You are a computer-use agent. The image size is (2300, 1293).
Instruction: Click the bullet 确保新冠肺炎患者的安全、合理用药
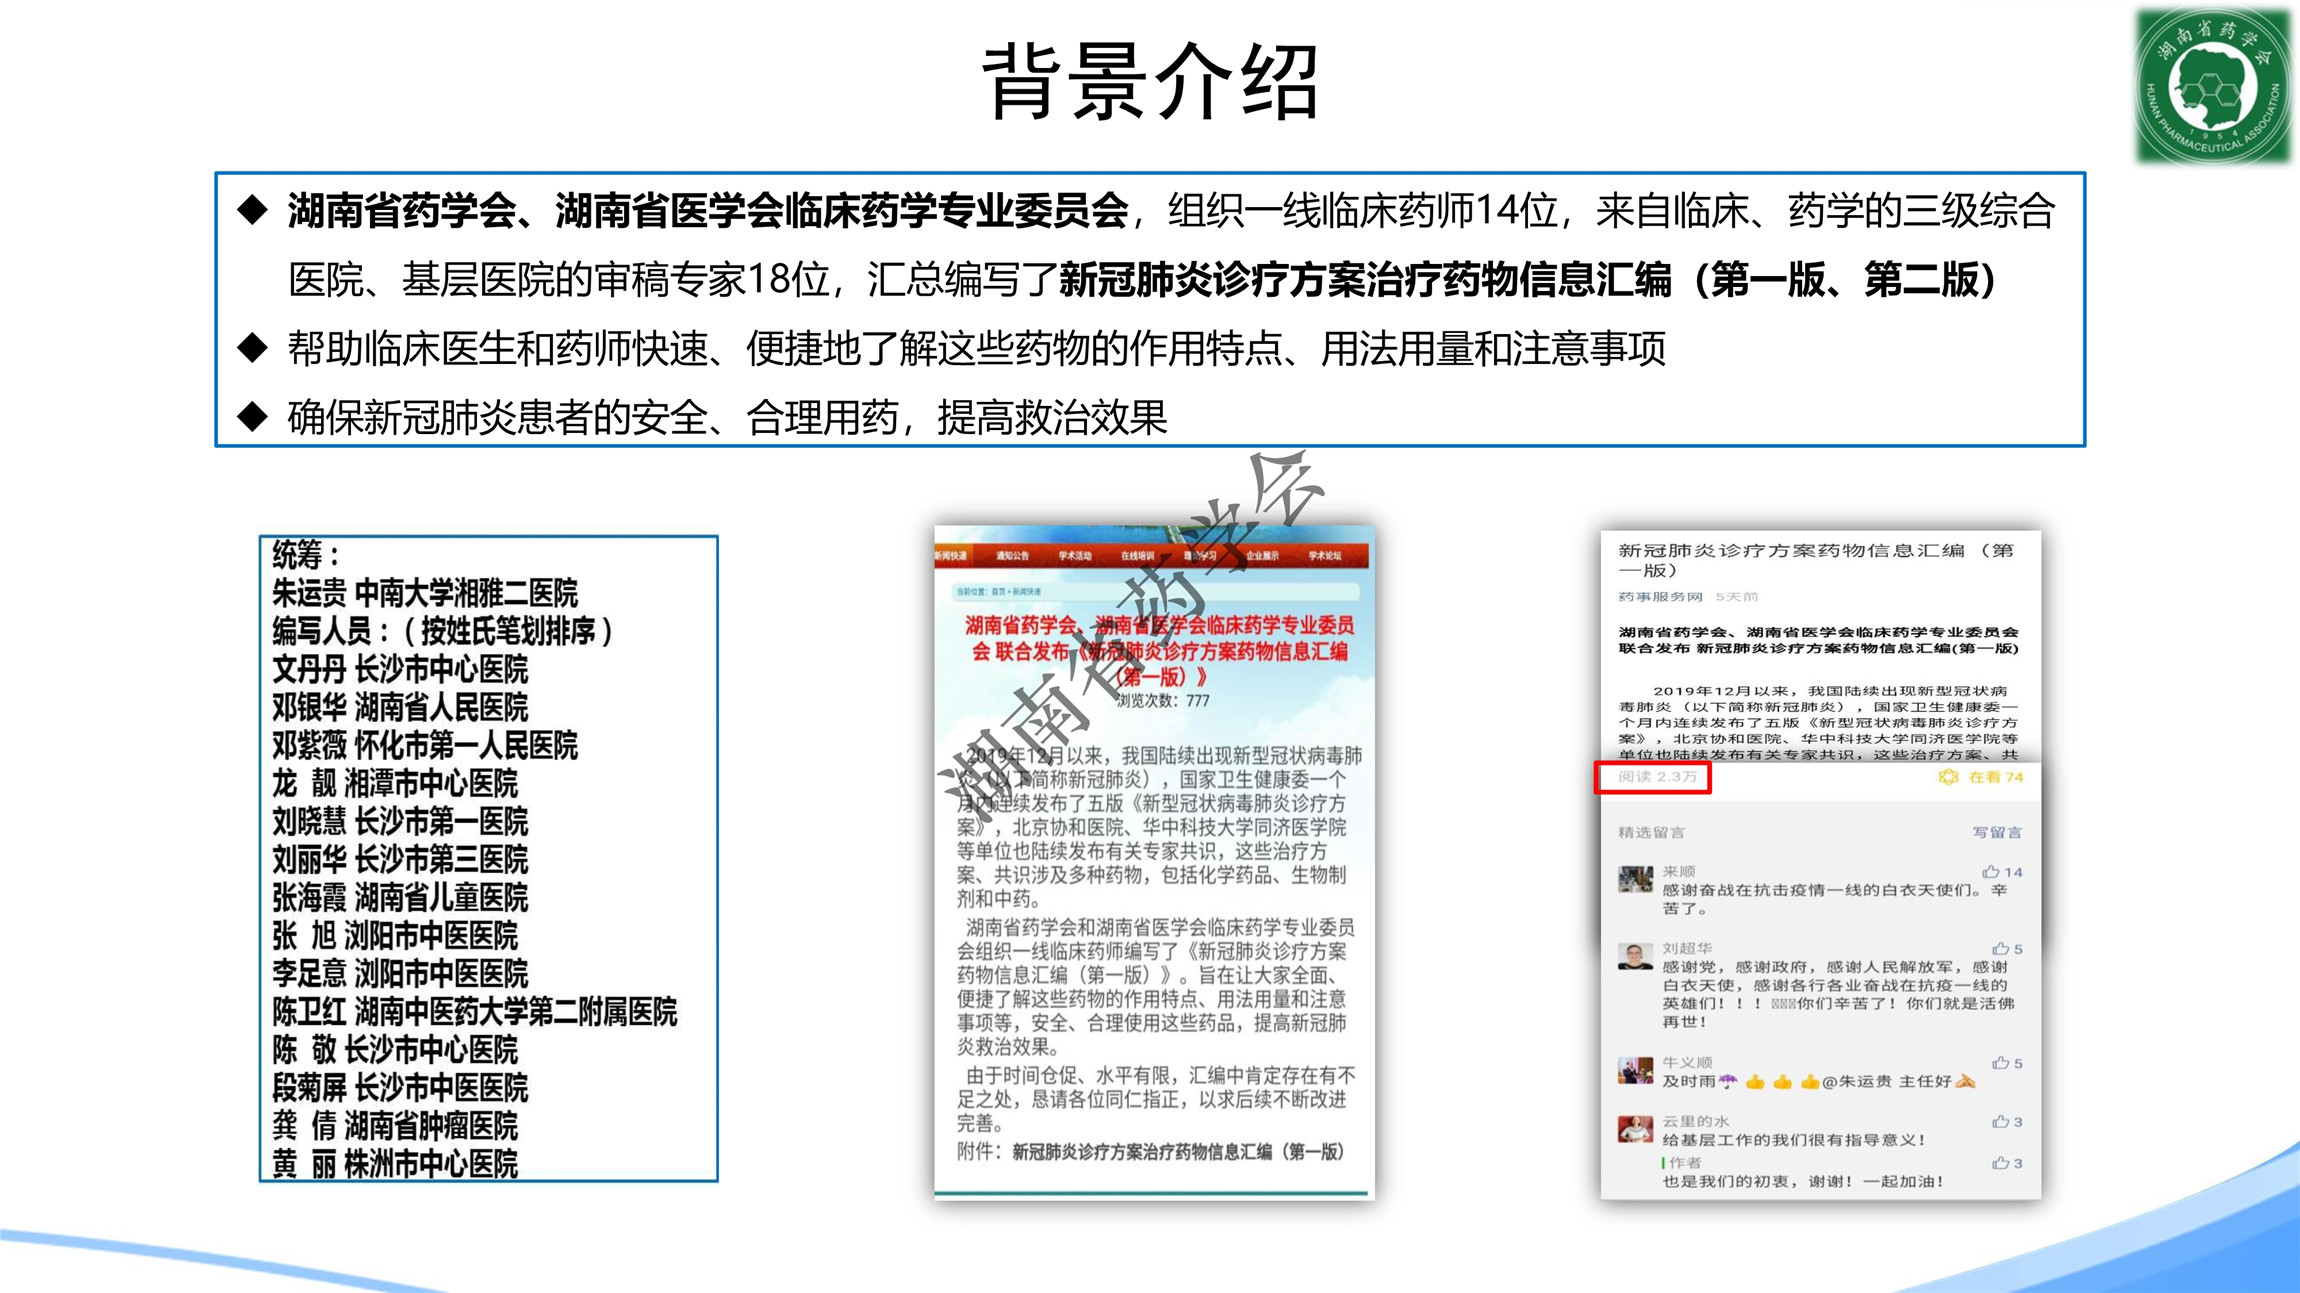pos(727,418)
